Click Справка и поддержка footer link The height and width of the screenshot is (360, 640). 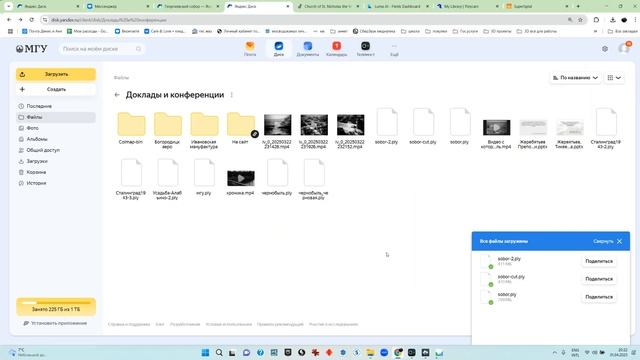(129, 324)
